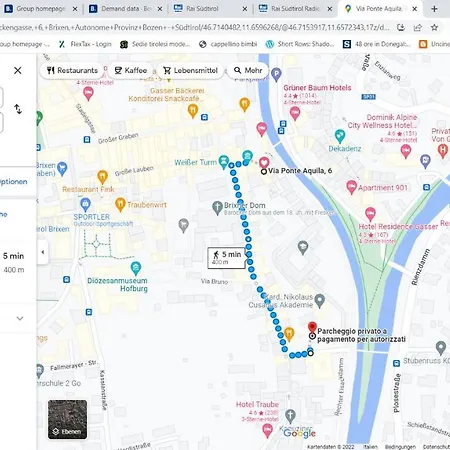Open the 48 ore in Donegal bookmark

[x=377, y=44]
